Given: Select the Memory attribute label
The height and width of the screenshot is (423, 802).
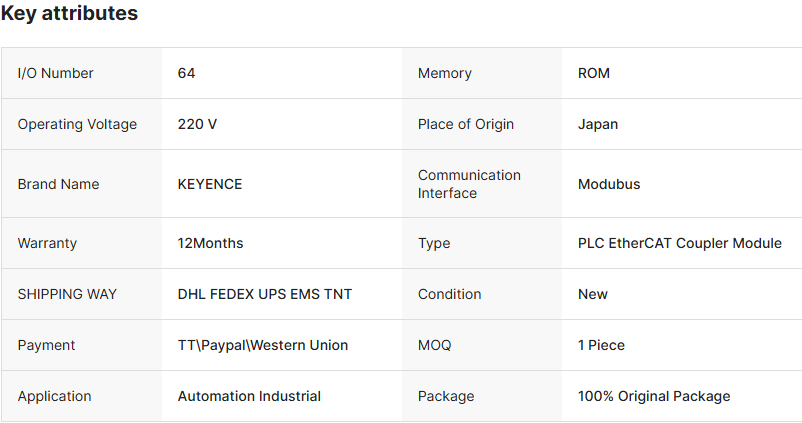Looking at the screenshot, I should 445,73.
